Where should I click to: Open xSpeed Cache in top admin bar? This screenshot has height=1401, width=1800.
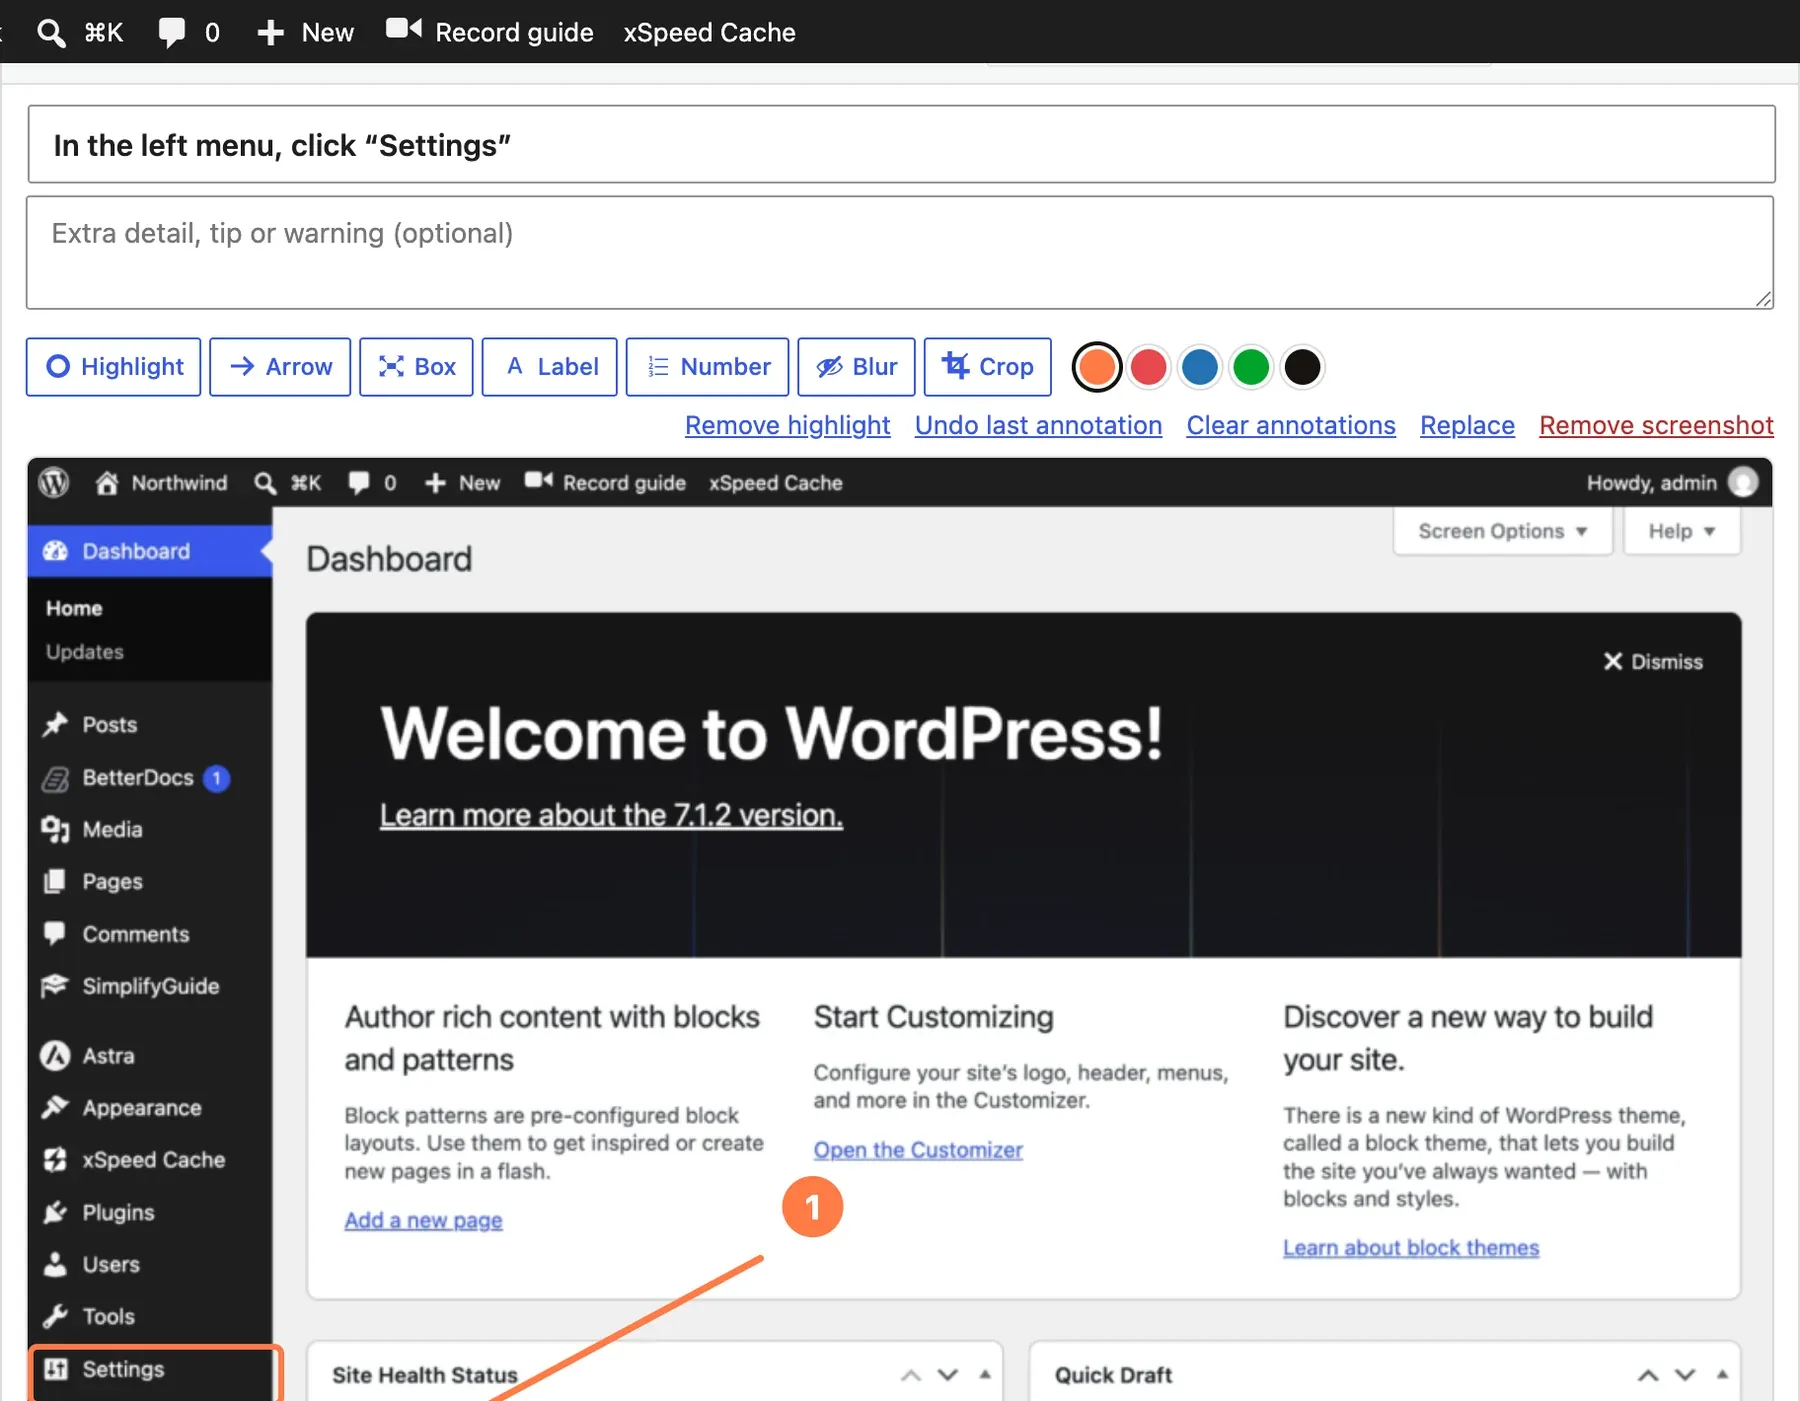[709, 32]
